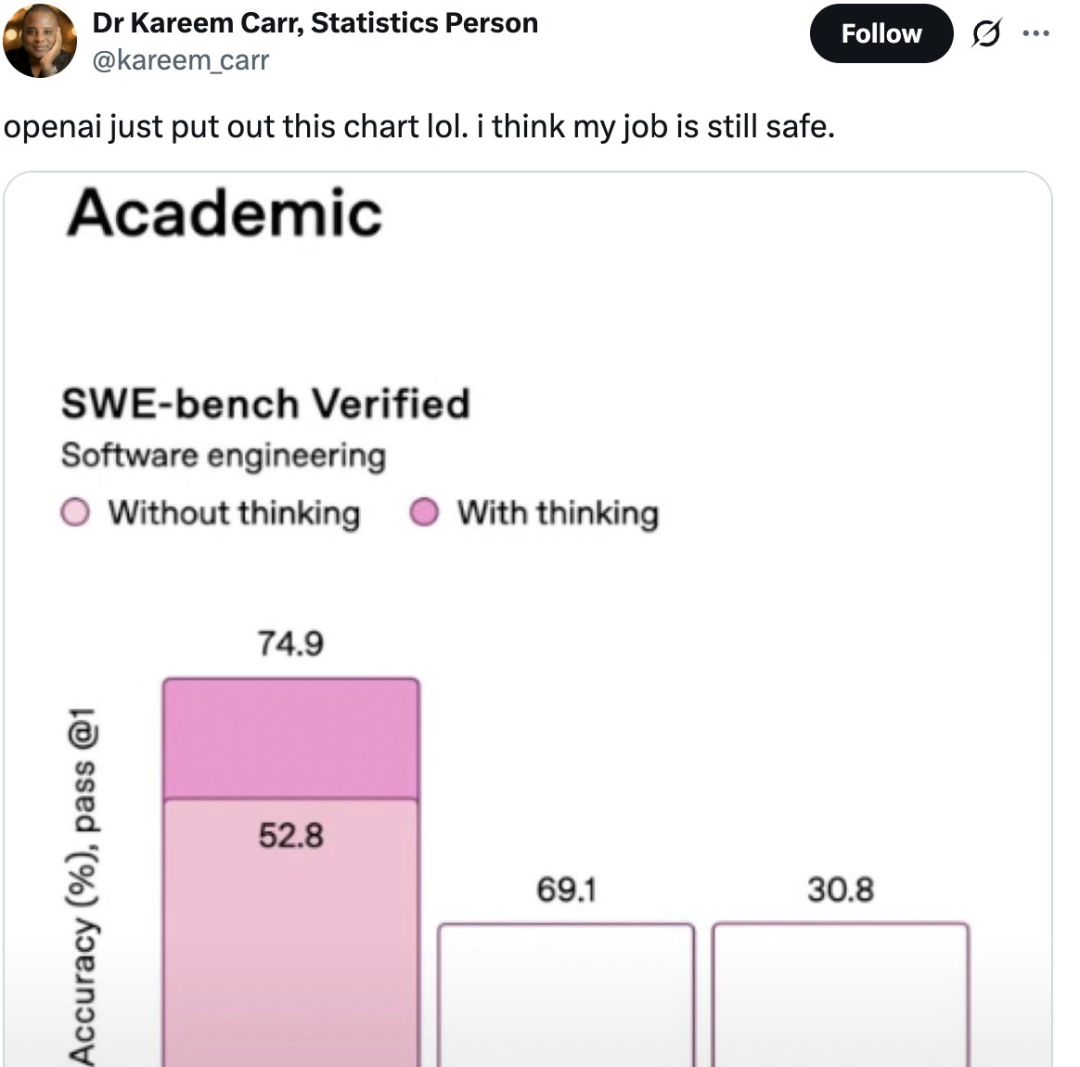Open the @kareem_carr handle link

pyautogui.click(x=181, y=60)
